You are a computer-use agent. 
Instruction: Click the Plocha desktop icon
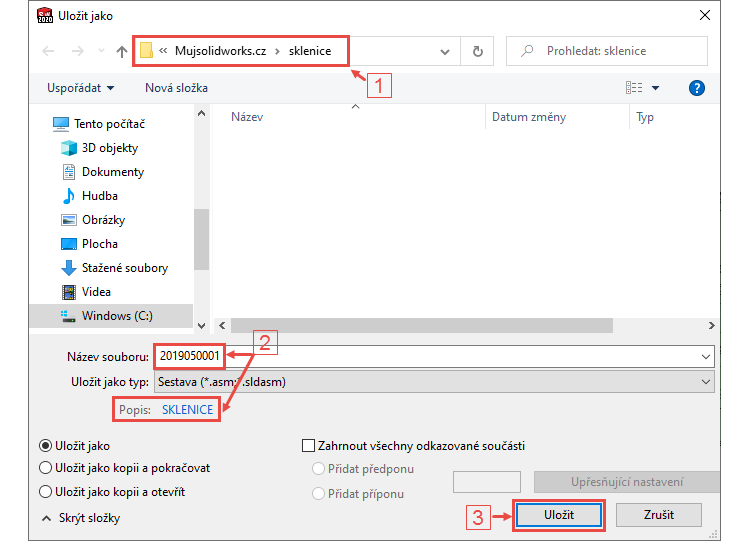point(69,244)
